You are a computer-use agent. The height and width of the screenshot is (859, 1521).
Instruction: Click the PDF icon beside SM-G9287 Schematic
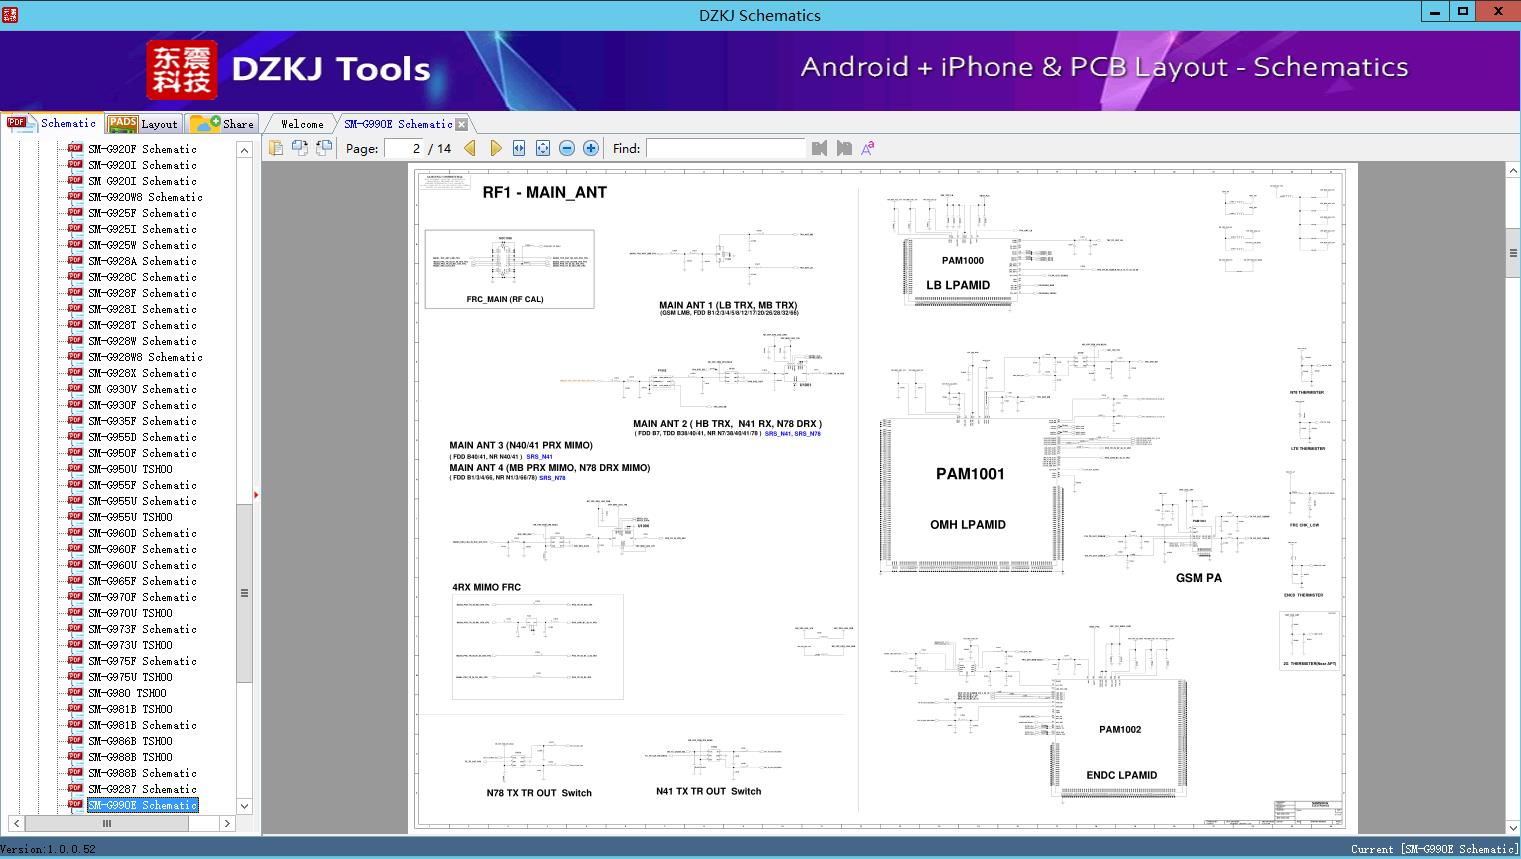(75, 789)
